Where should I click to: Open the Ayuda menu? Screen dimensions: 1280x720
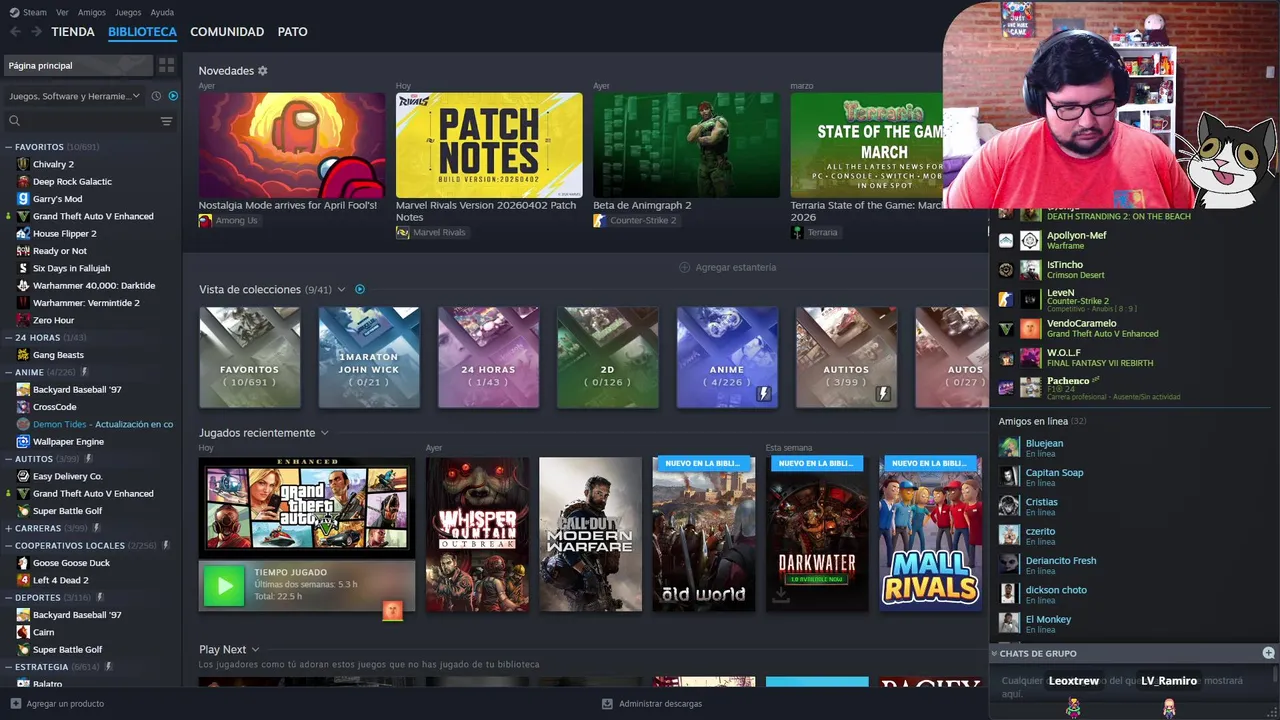[162, 12]
